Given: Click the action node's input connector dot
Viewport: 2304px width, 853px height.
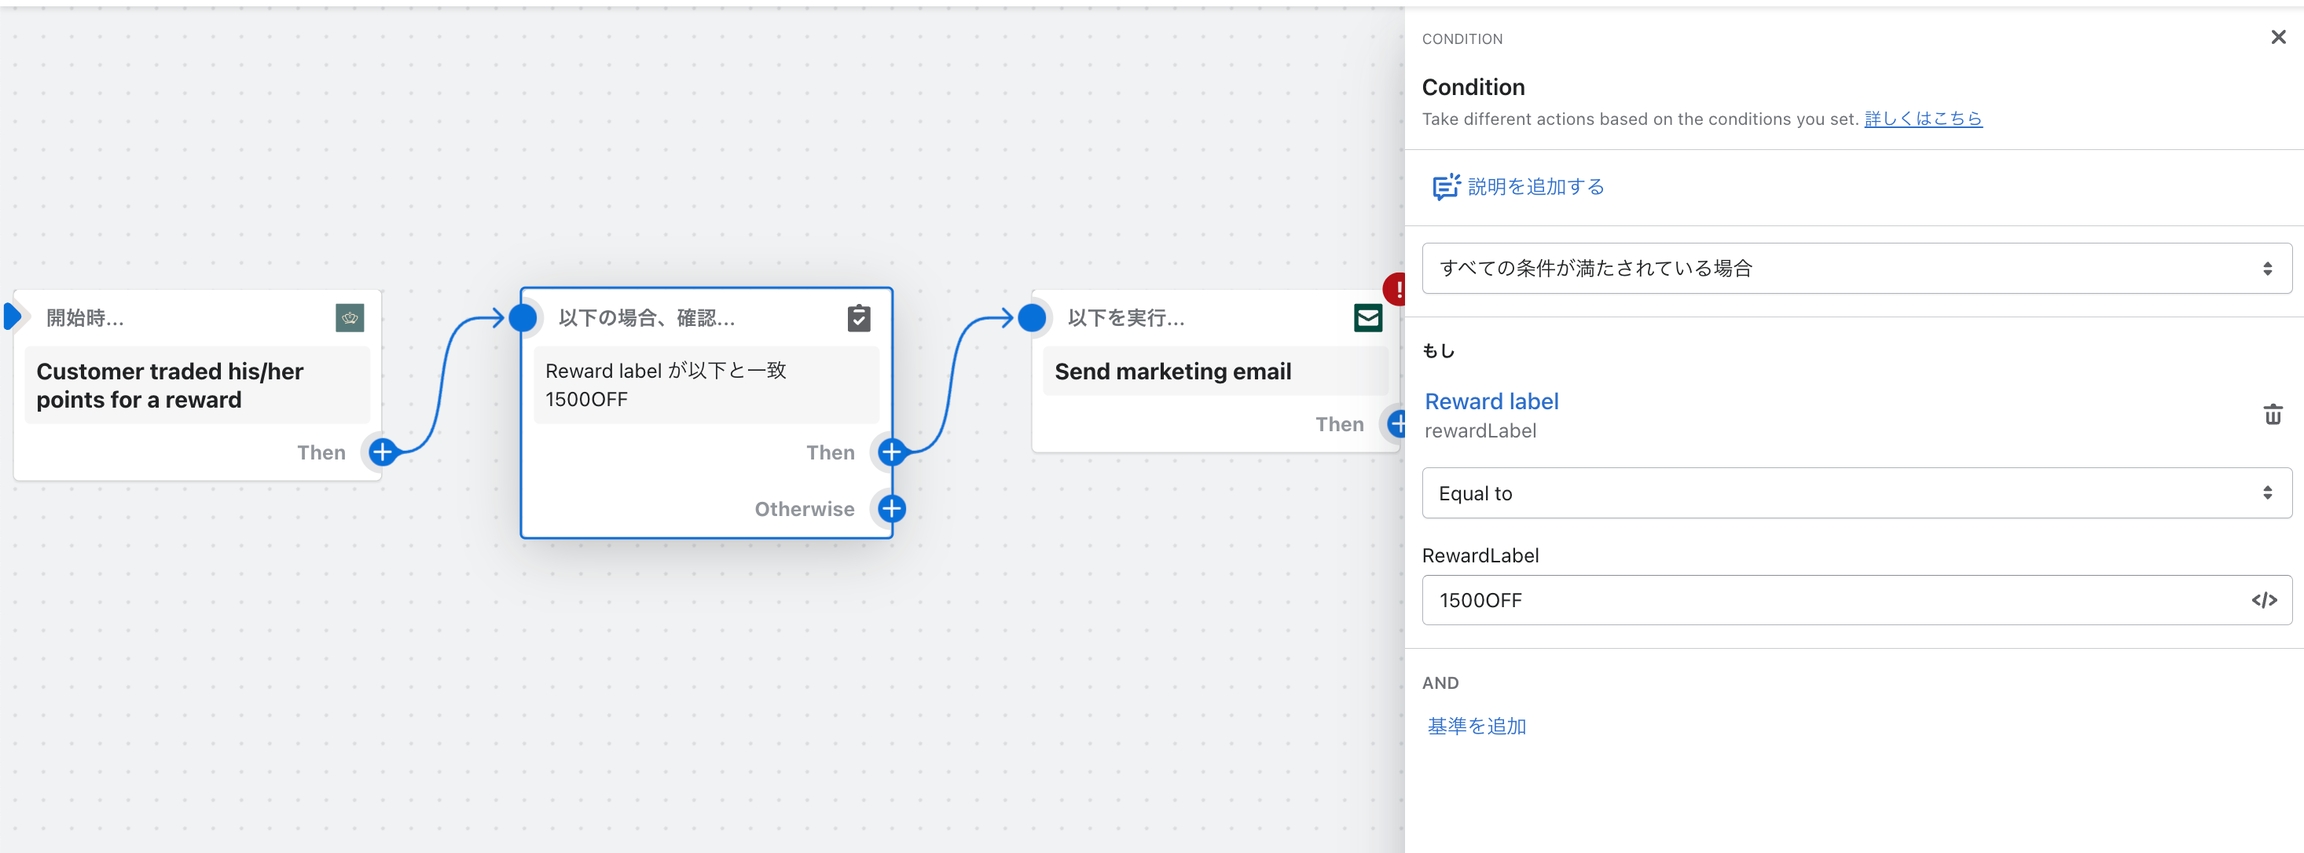Looking at the screenshot, I should click(x=1032, y=318).
